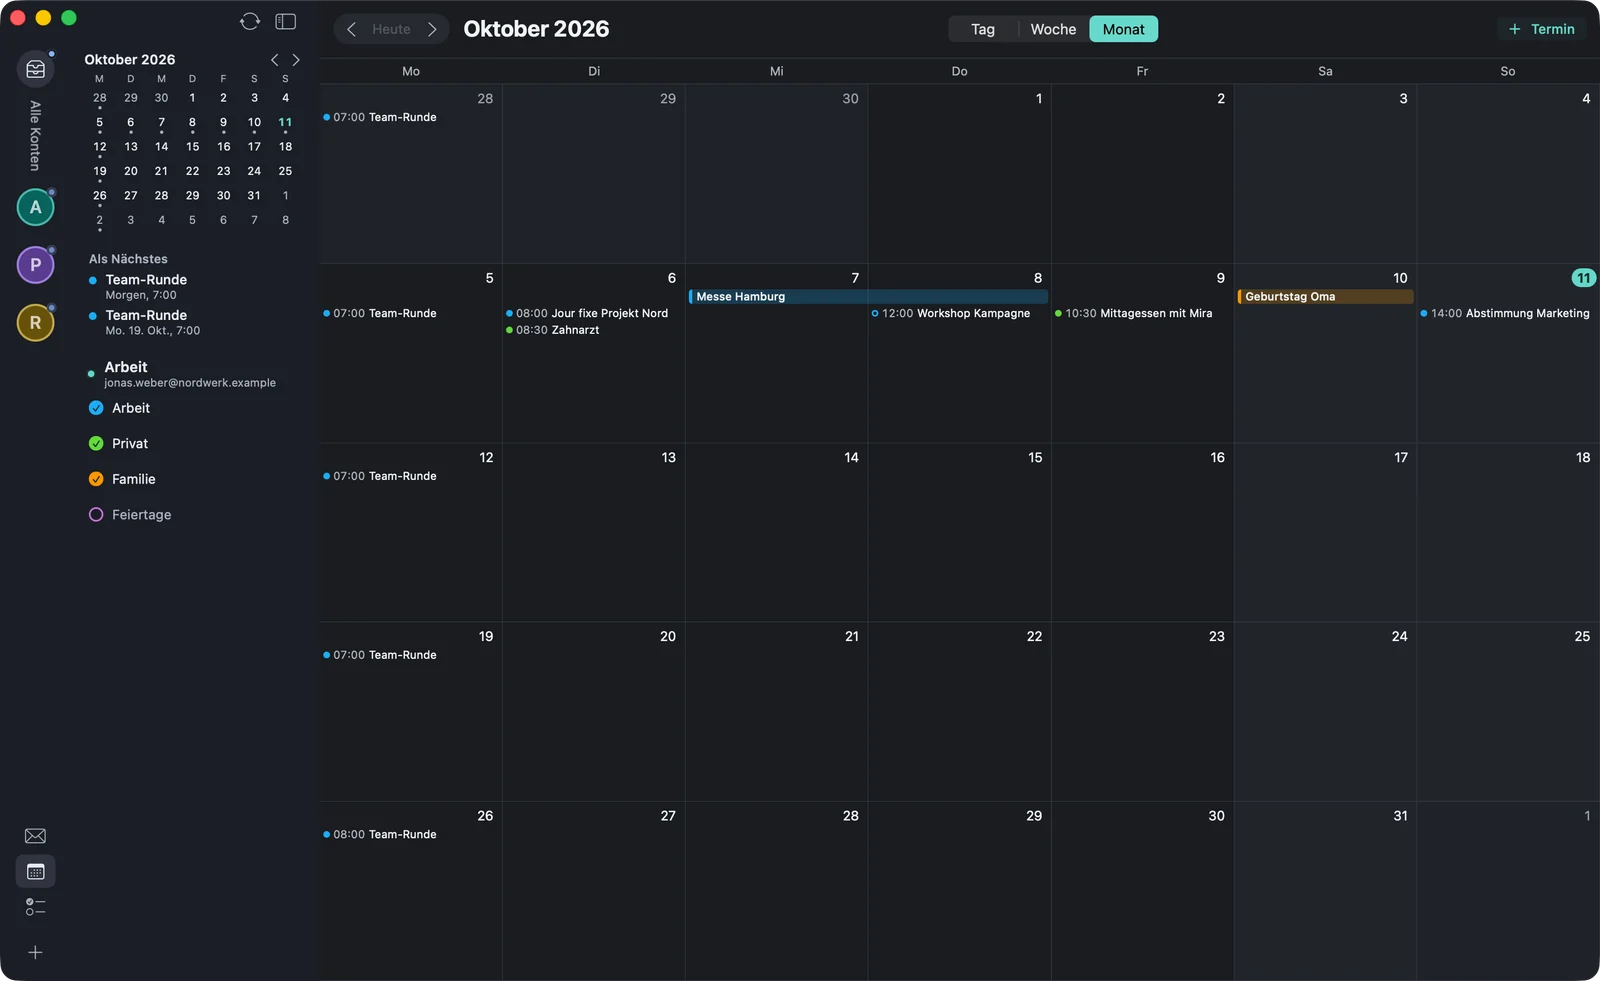1600x981 pixels.
Task: Click the sync refresh icon
Action: pos(250,21)
